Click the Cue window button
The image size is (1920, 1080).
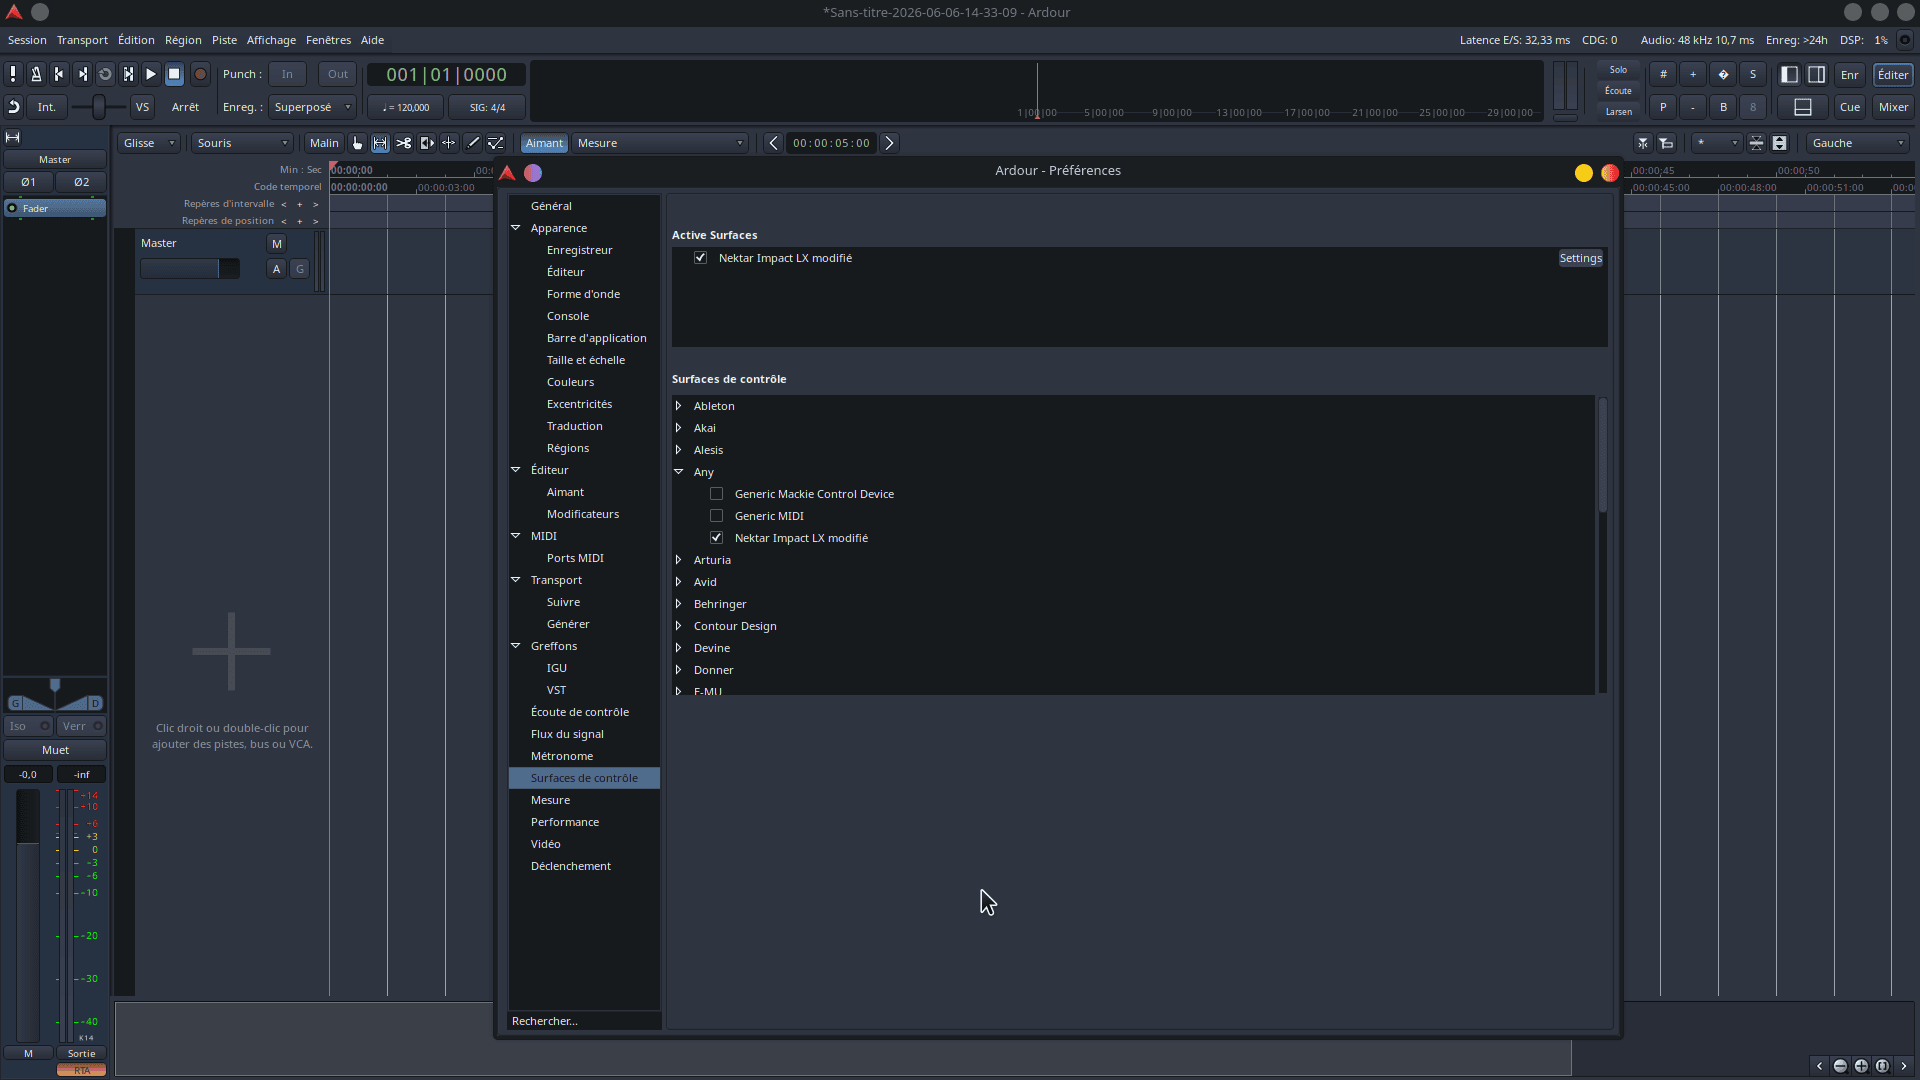point(1850,107)
